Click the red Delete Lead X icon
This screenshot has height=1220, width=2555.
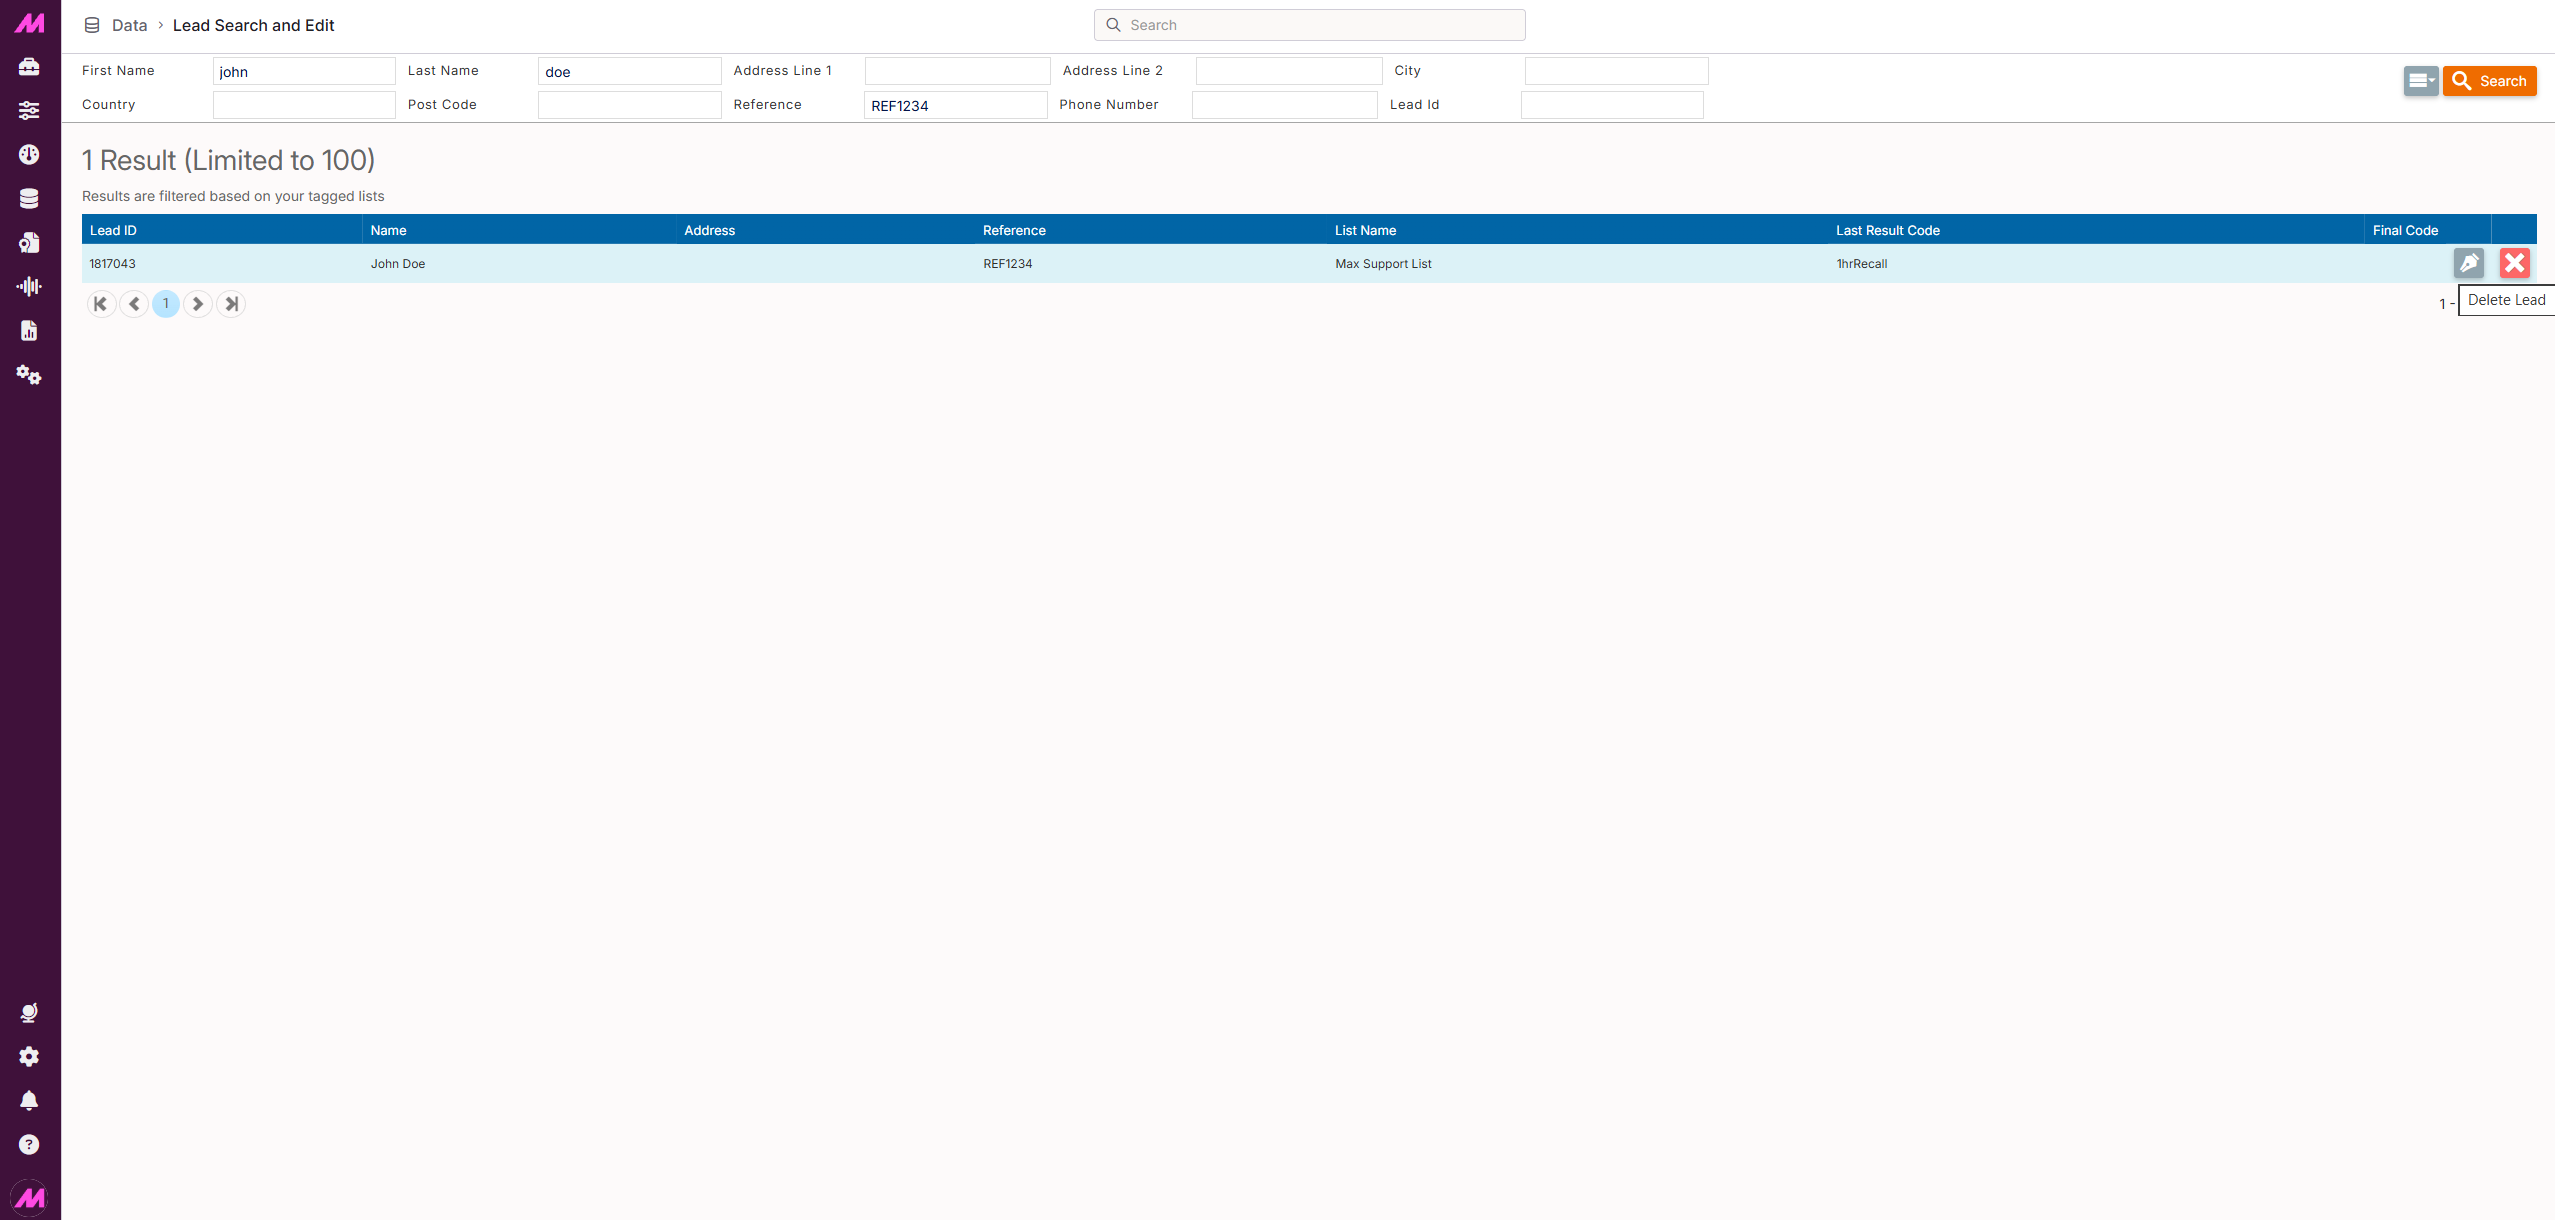click(x=2515, y=263)
